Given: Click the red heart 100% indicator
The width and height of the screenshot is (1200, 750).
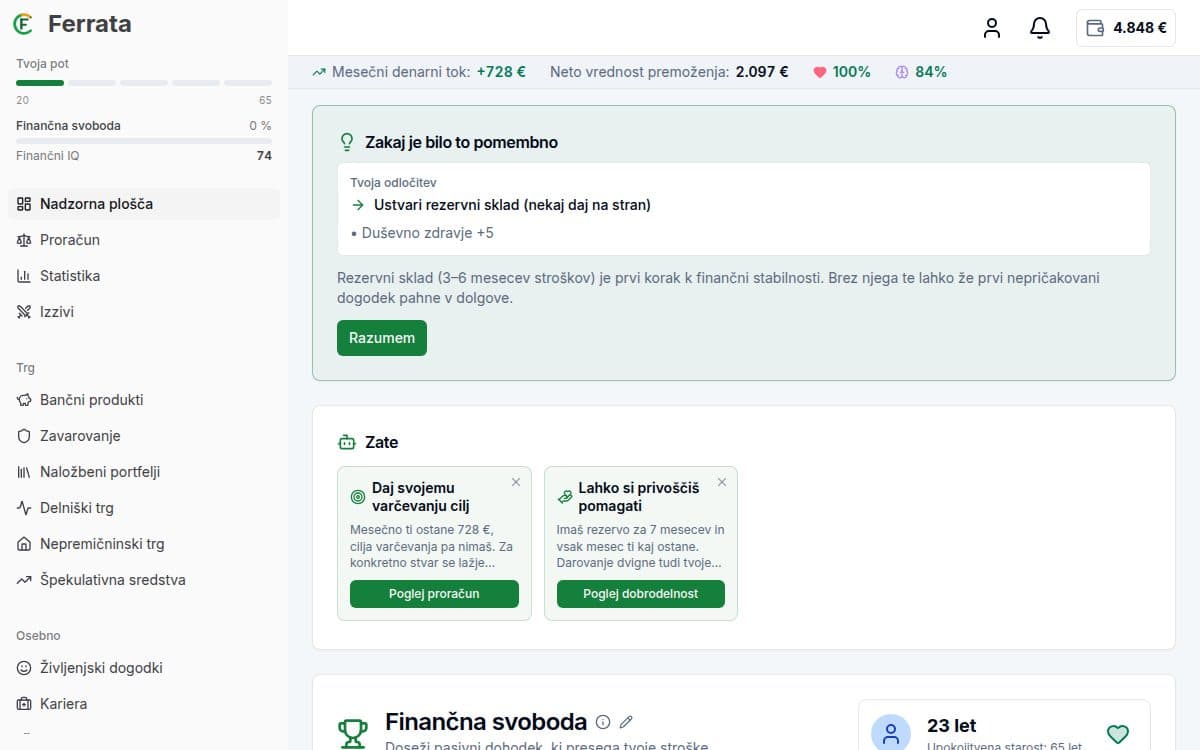Looking at the screenshot, I should pos(841,72).
